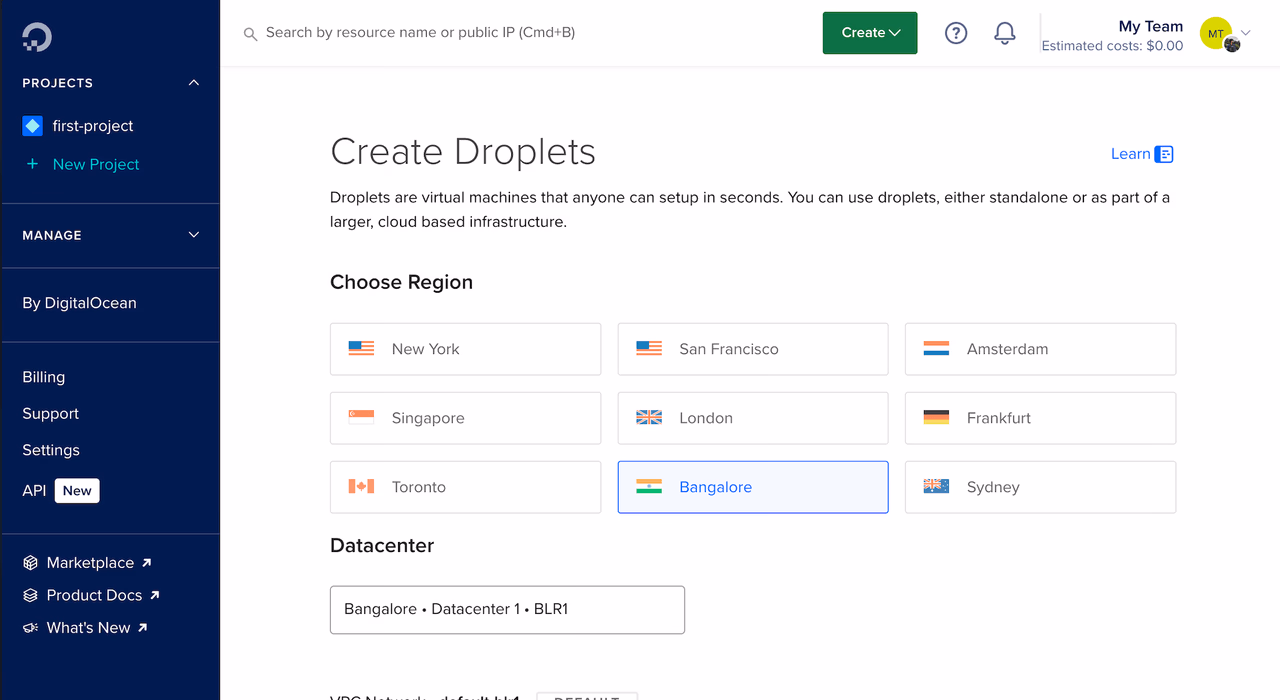Click the Create Droplets heading
Screen dimensions: 1280x700
tap(463, 152)
